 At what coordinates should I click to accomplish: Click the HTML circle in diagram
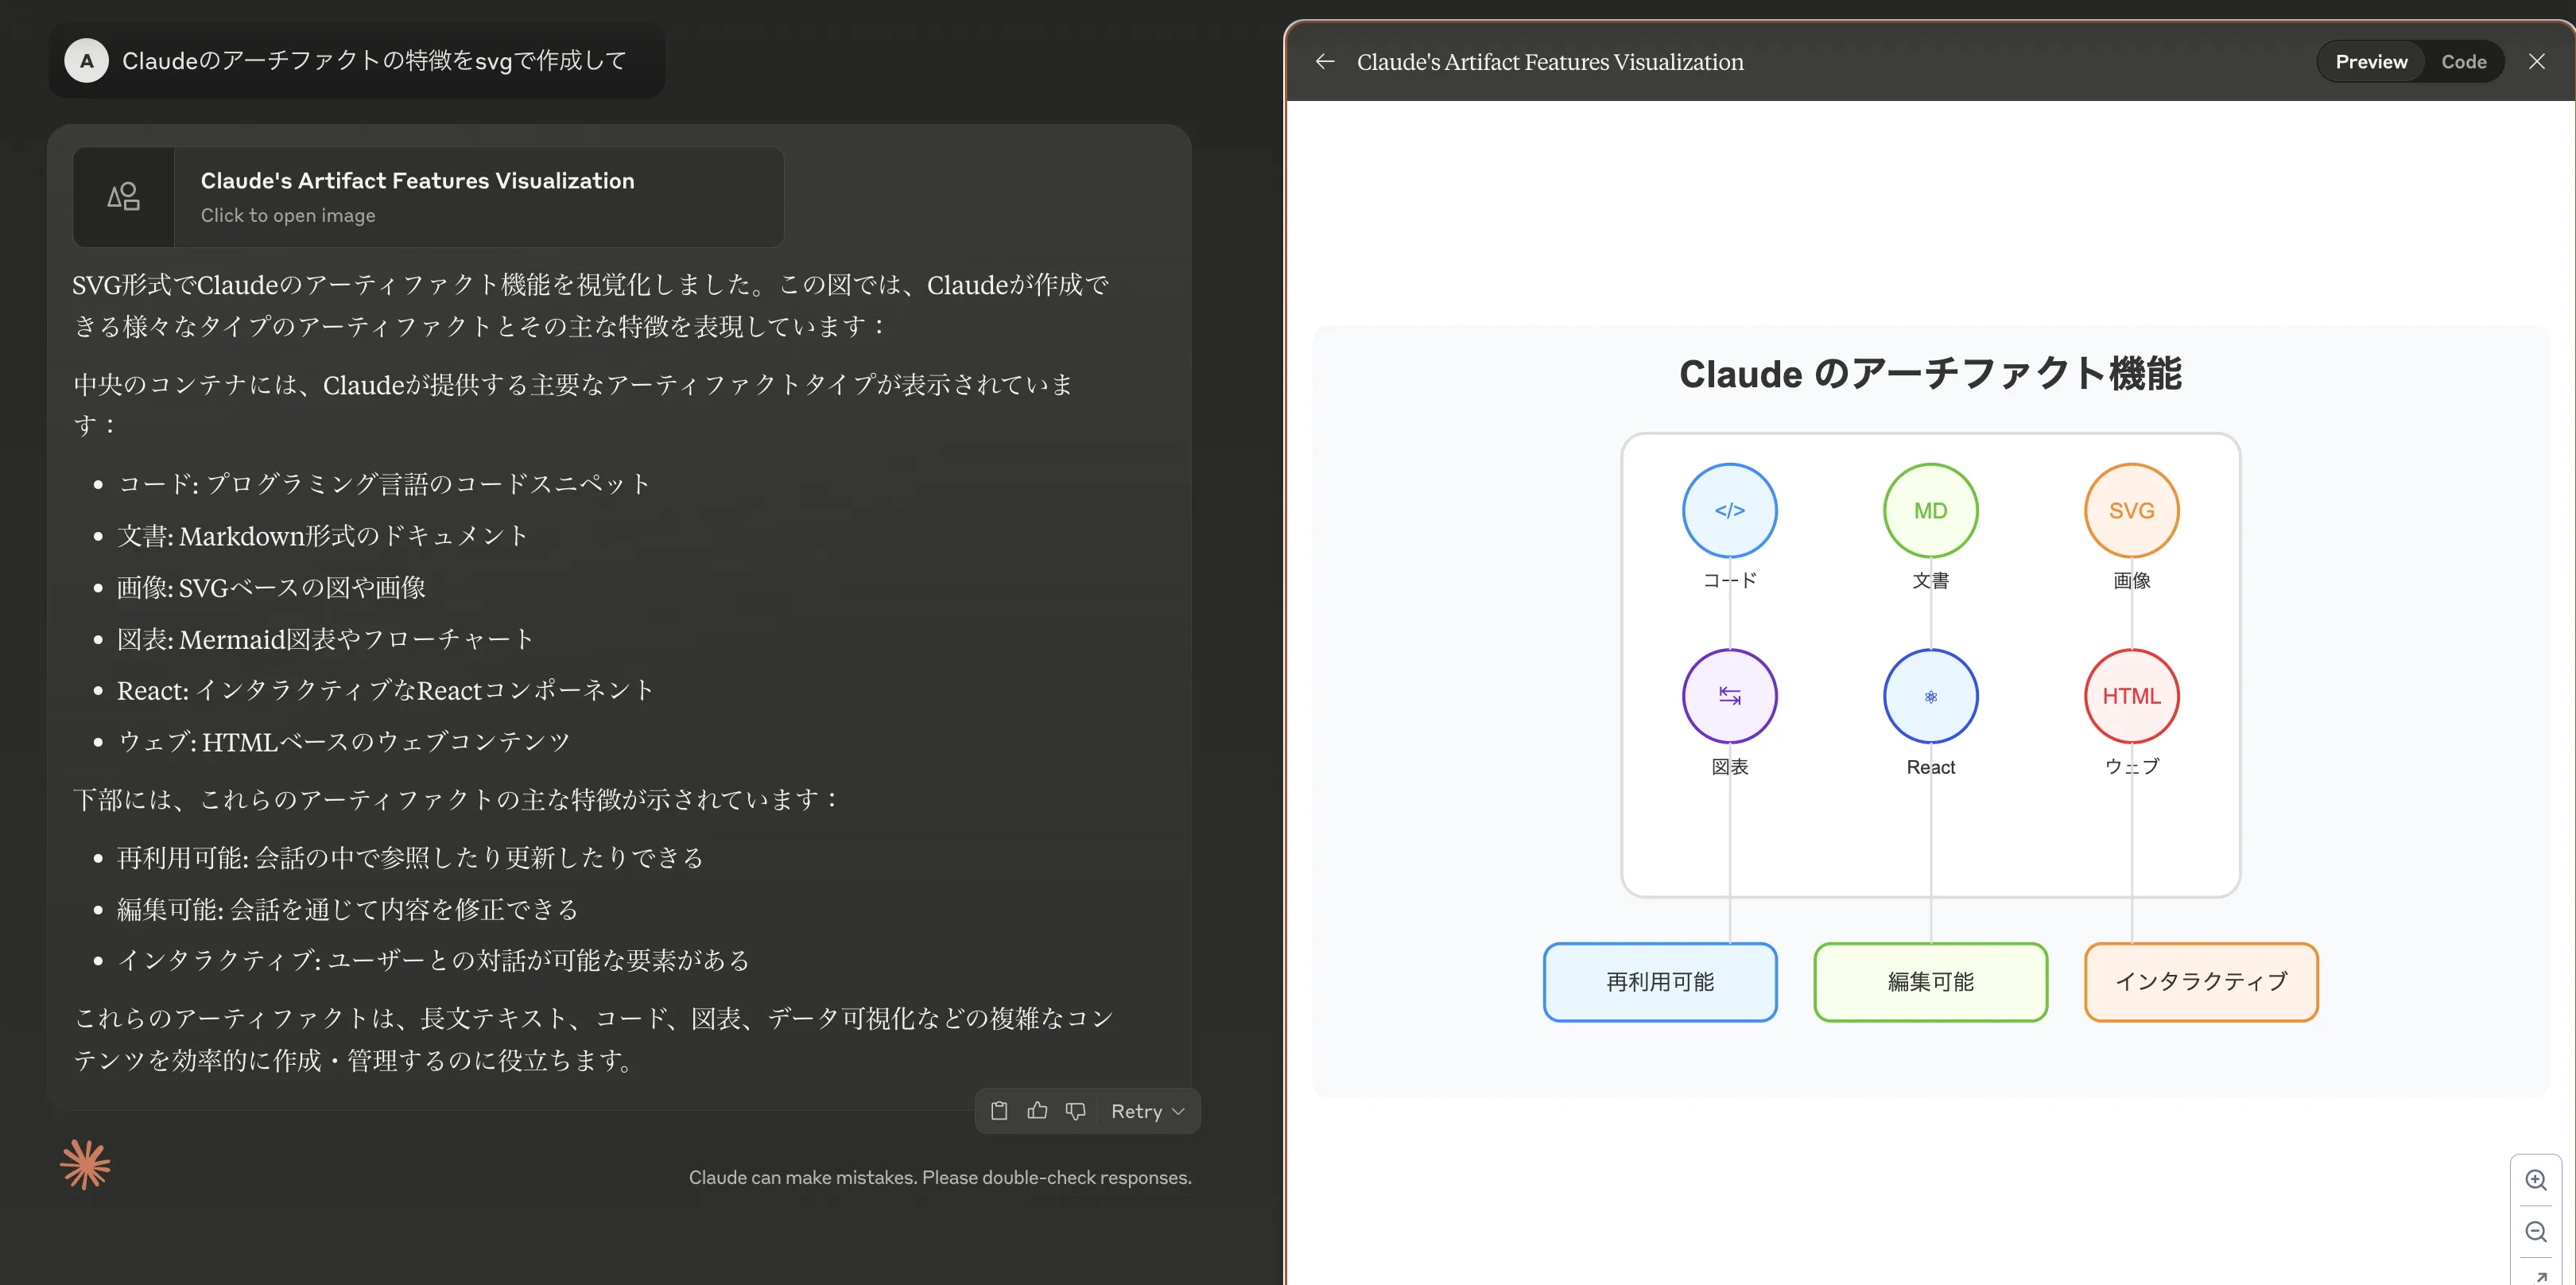[2131, 696]
